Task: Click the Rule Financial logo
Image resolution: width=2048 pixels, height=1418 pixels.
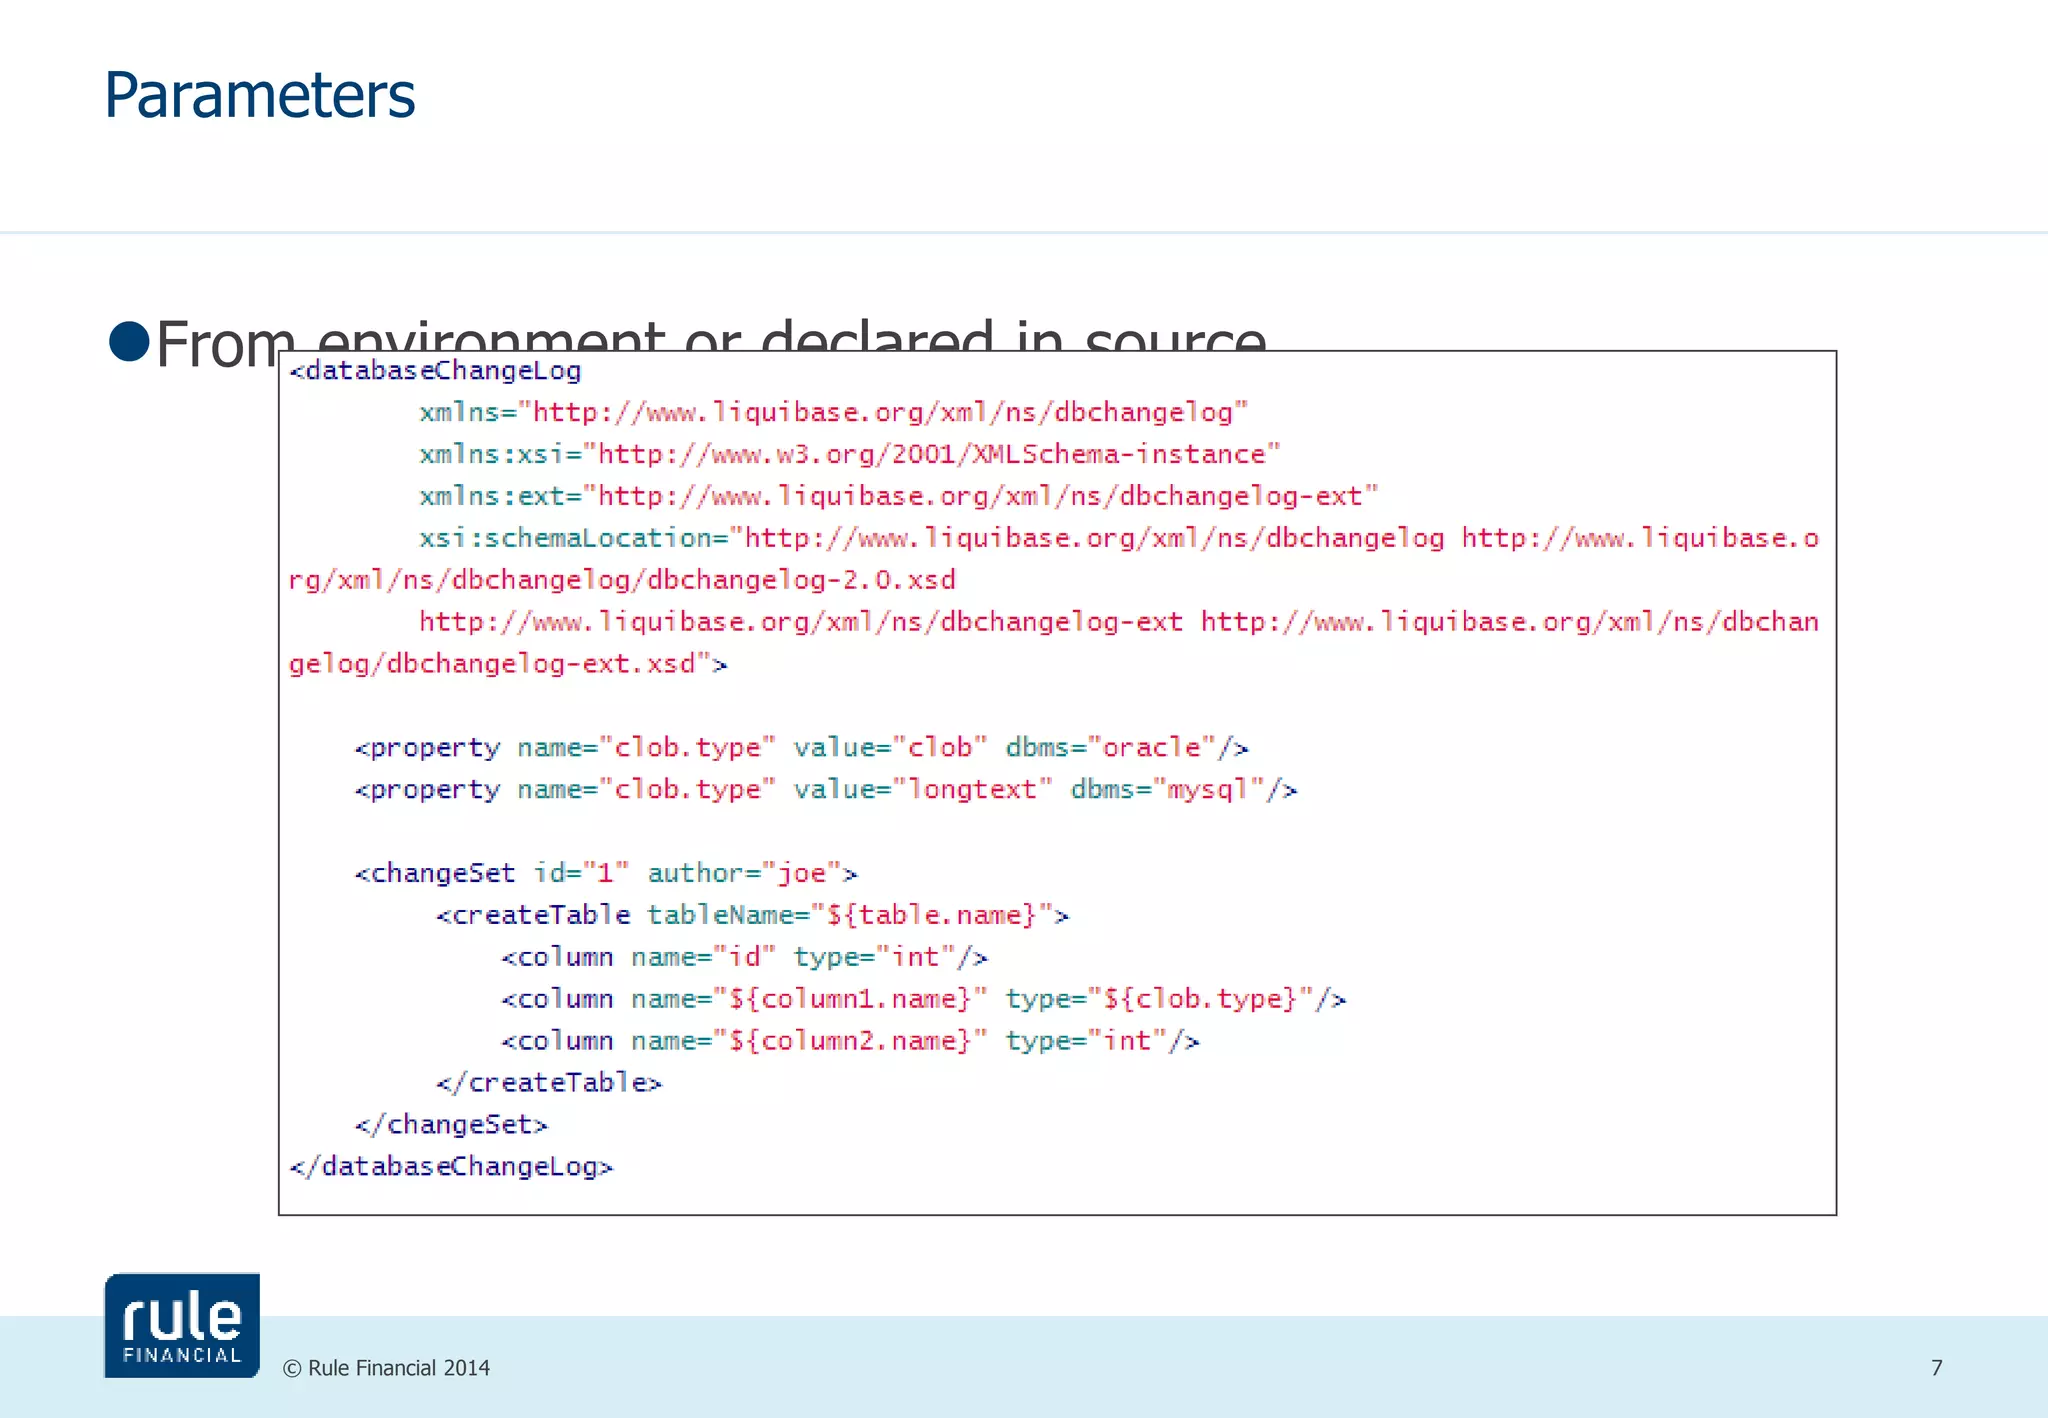Action: coord(181,1325)
